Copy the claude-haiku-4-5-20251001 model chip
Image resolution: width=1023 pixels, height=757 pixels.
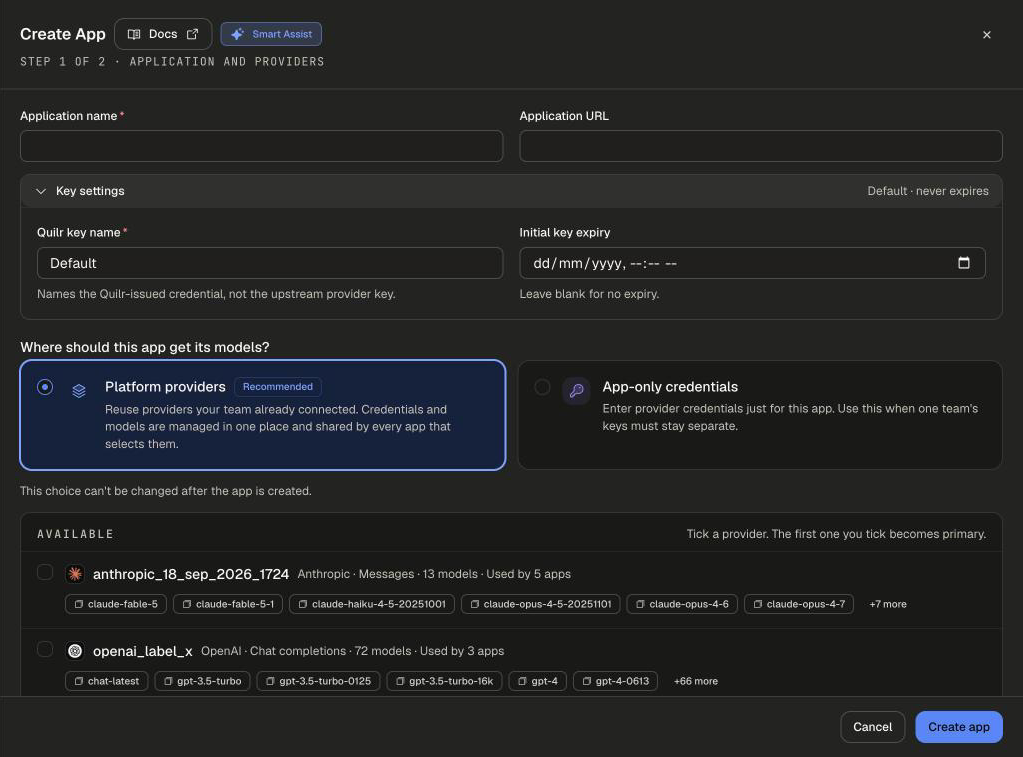tap(372, 604)
